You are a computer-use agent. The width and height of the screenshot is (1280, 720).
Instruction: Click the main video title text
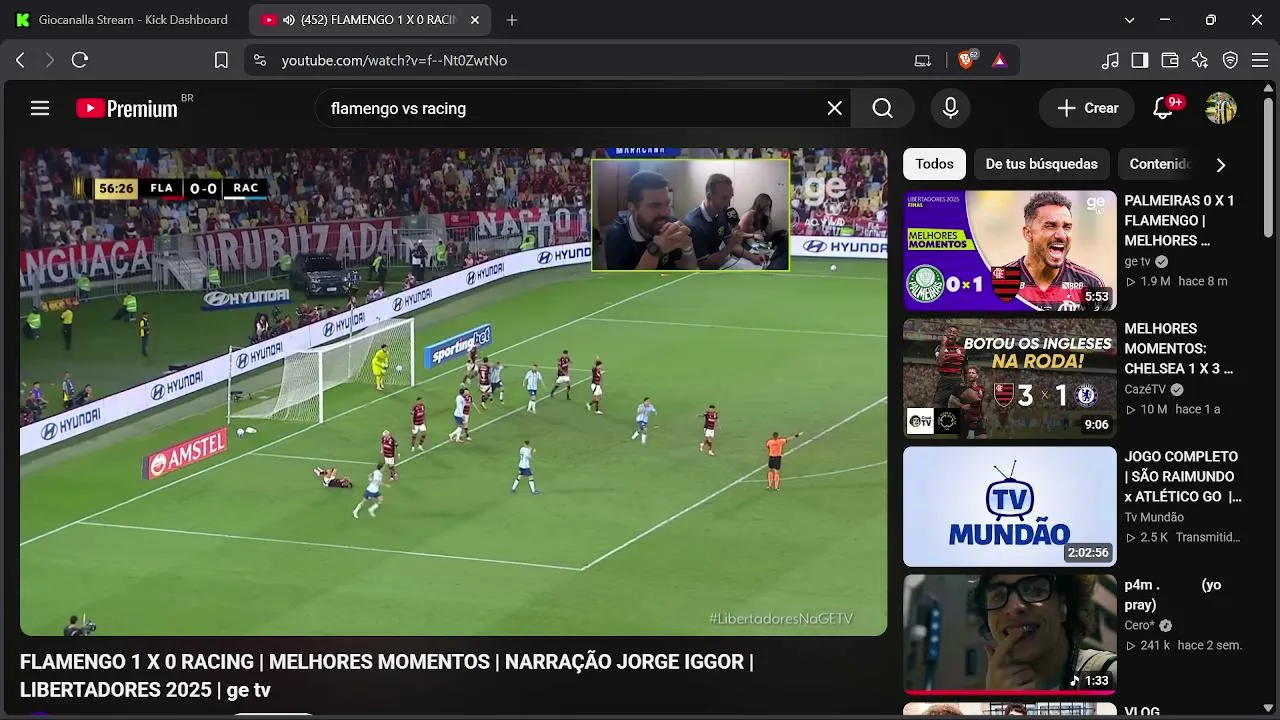(x=386, y=676)
